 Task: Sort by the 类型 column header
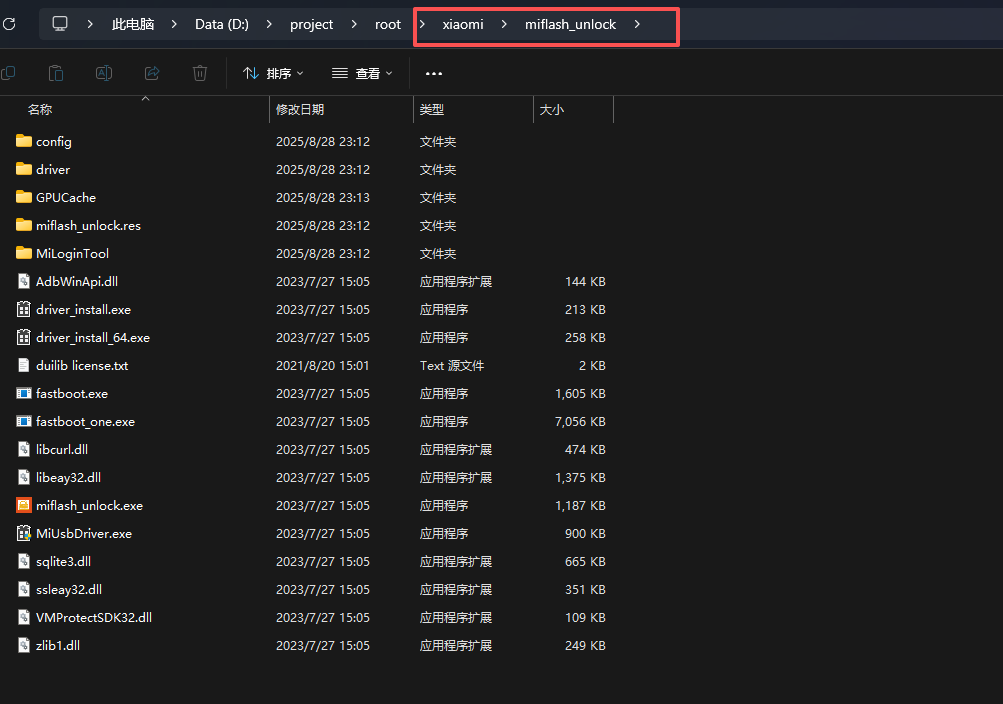pos(432,110)
